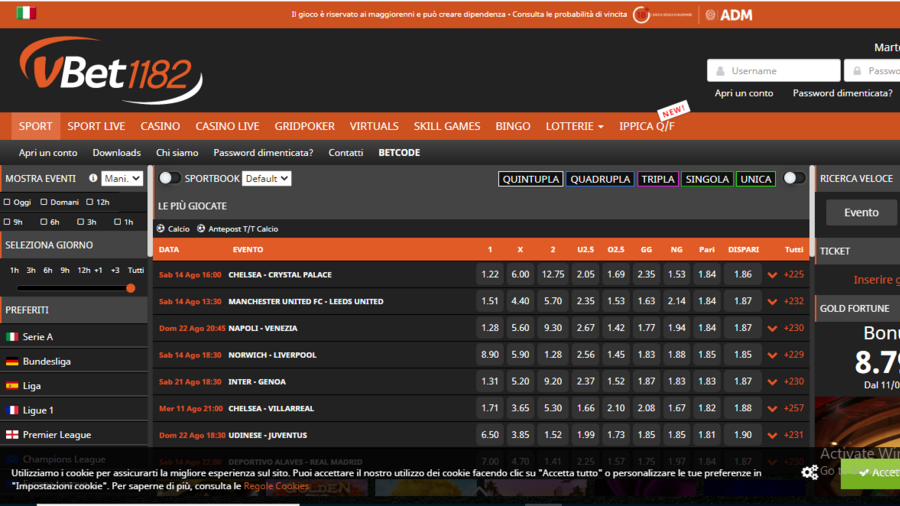Open the BINGO tab

(513, 126)
